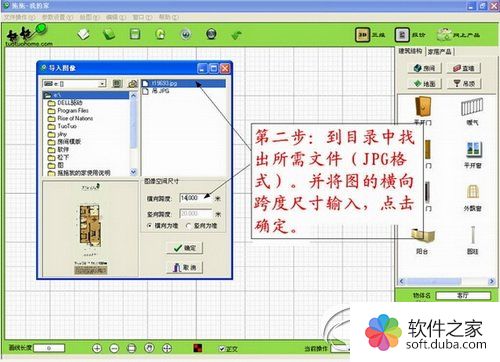
Task: Click the green book icon in toolbar
Action: 109,34
